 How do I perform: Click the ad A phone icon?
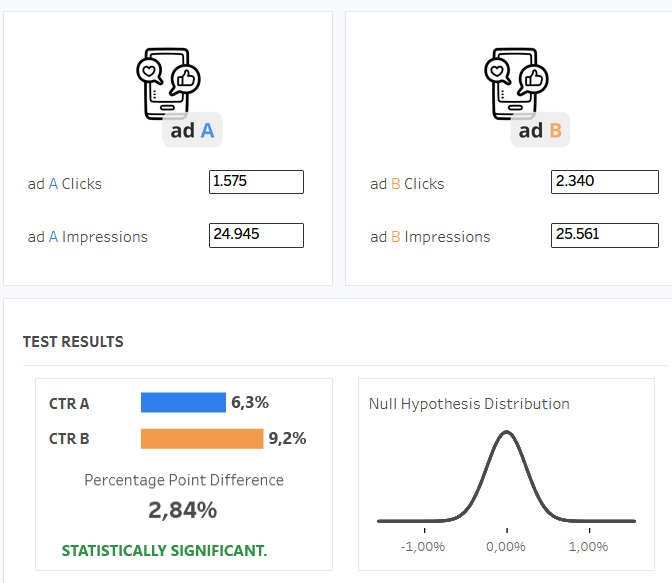(166, 82)
